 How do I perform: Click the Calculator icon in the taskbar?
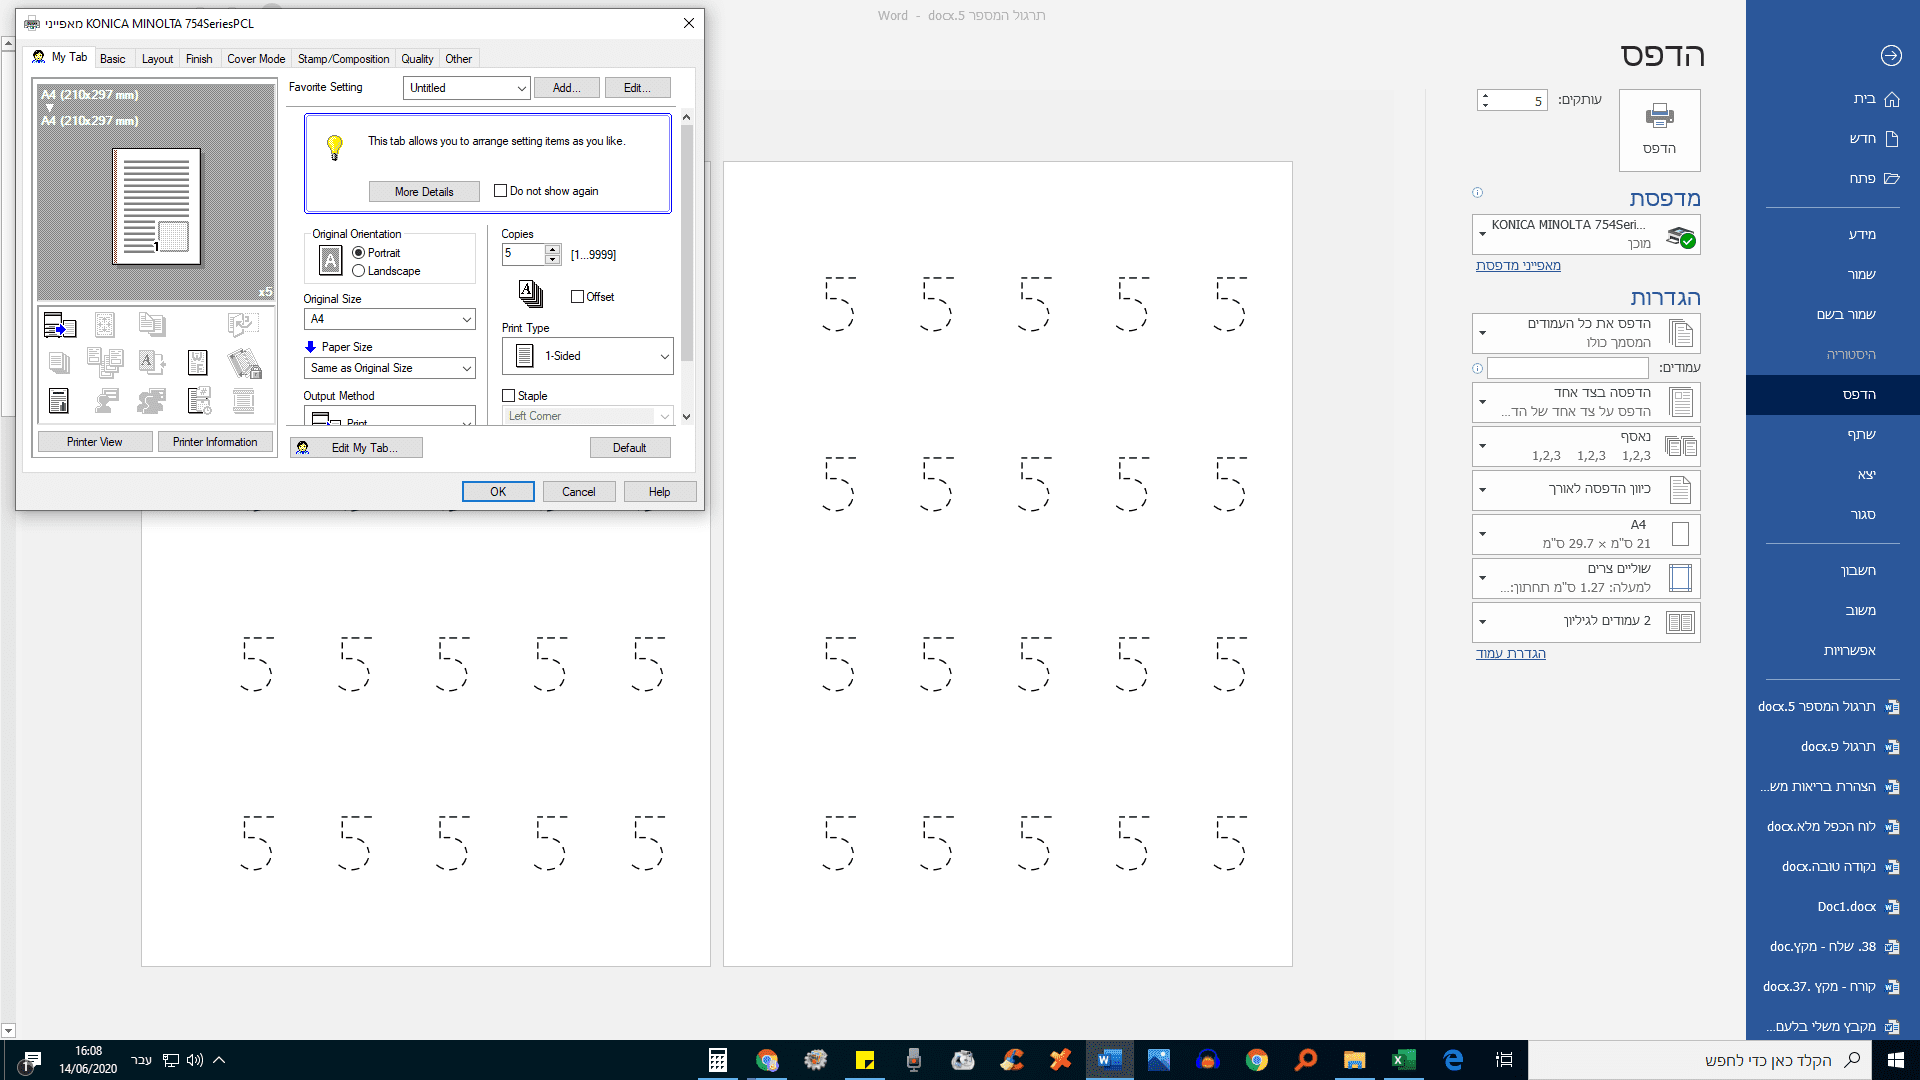click(x=717, y=1060)
